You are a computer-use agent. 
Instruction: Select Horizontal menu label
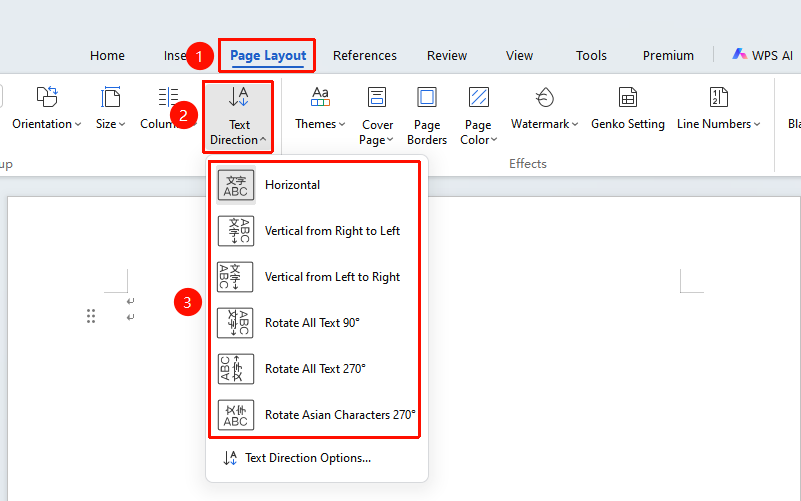(292, 185)
